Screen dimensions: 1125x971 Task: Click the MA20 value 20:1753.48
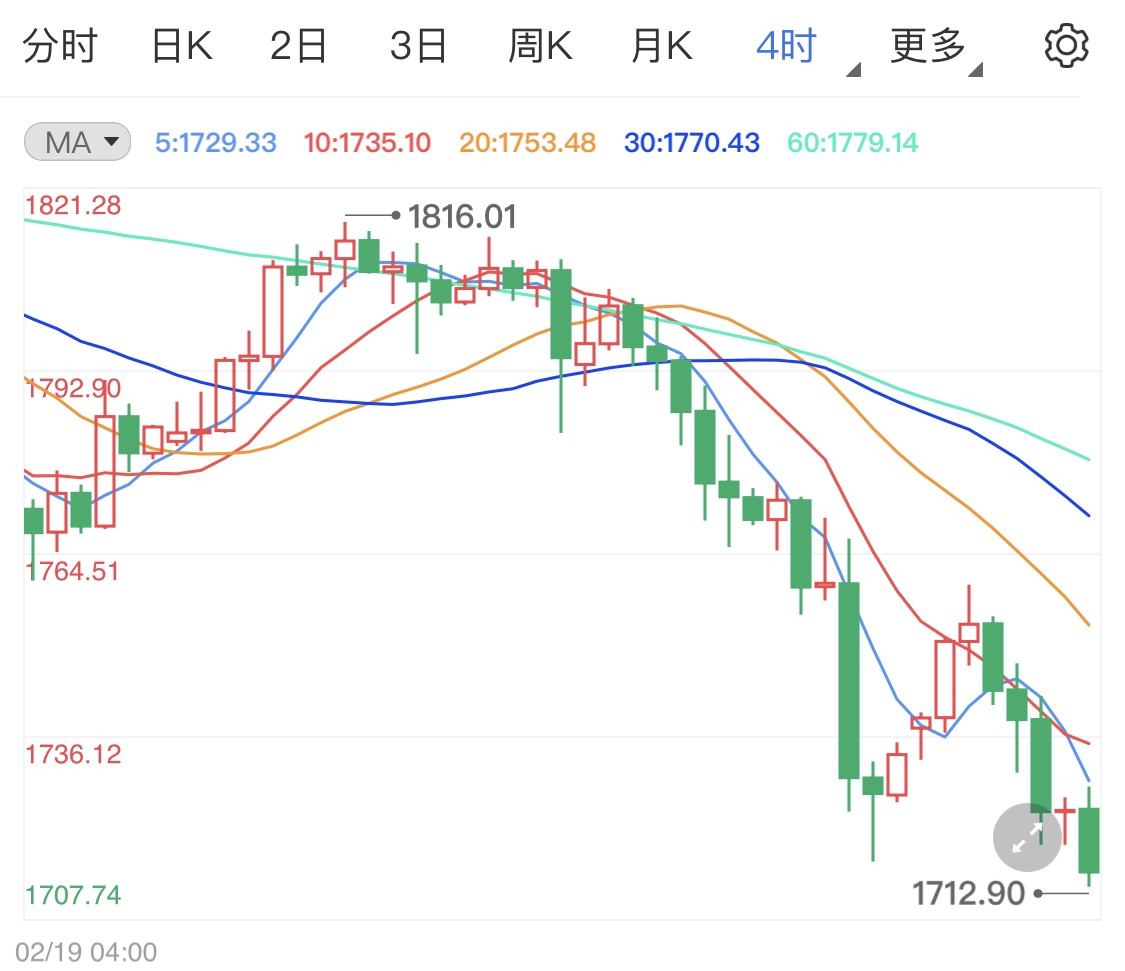click(527, 143)
